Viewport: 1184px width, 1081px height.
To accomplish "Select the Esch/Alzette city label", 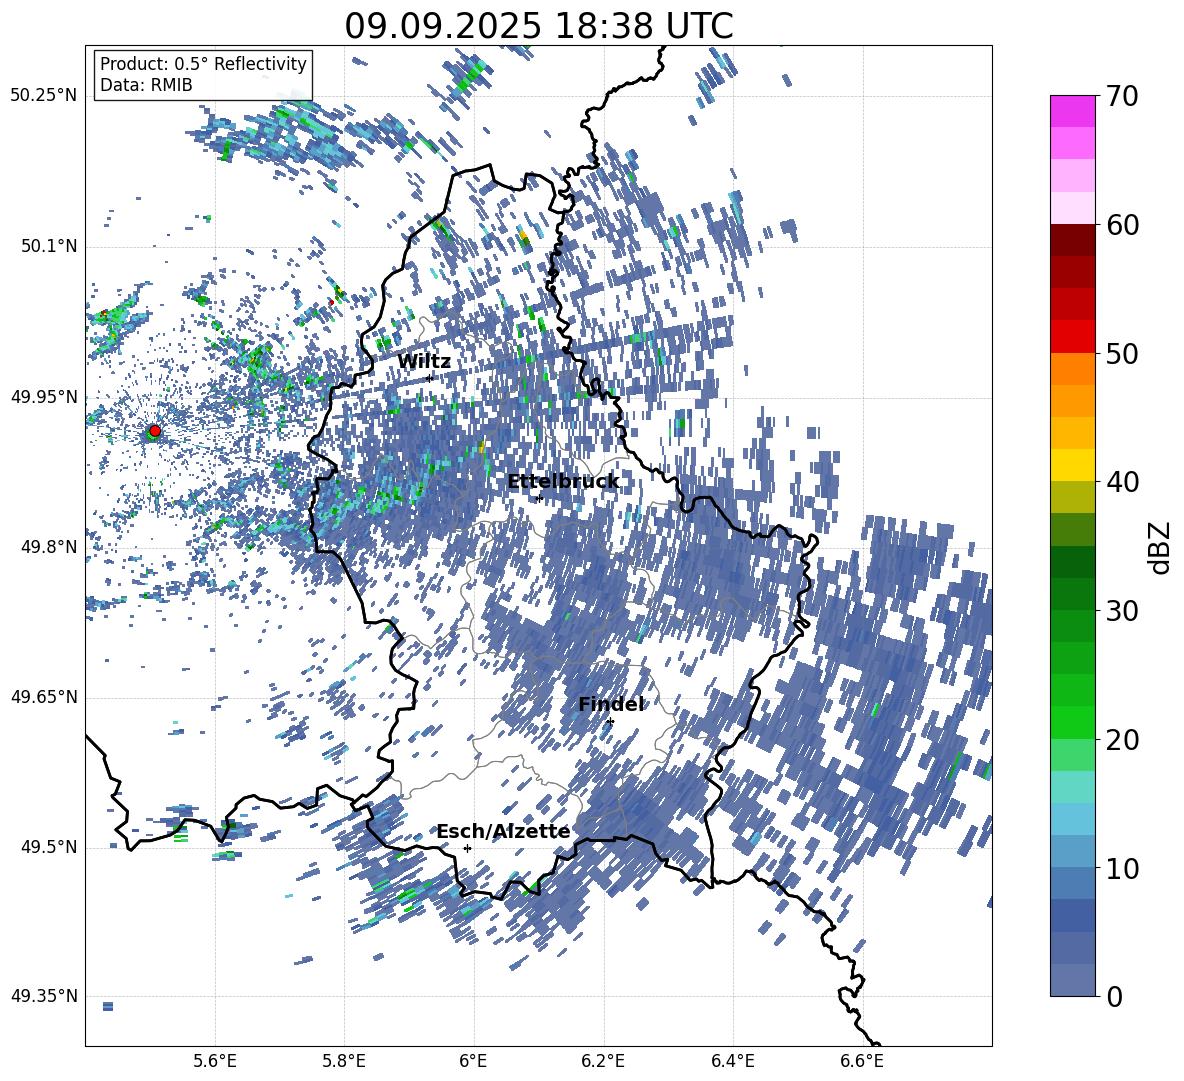I will (x=504, y=831).
